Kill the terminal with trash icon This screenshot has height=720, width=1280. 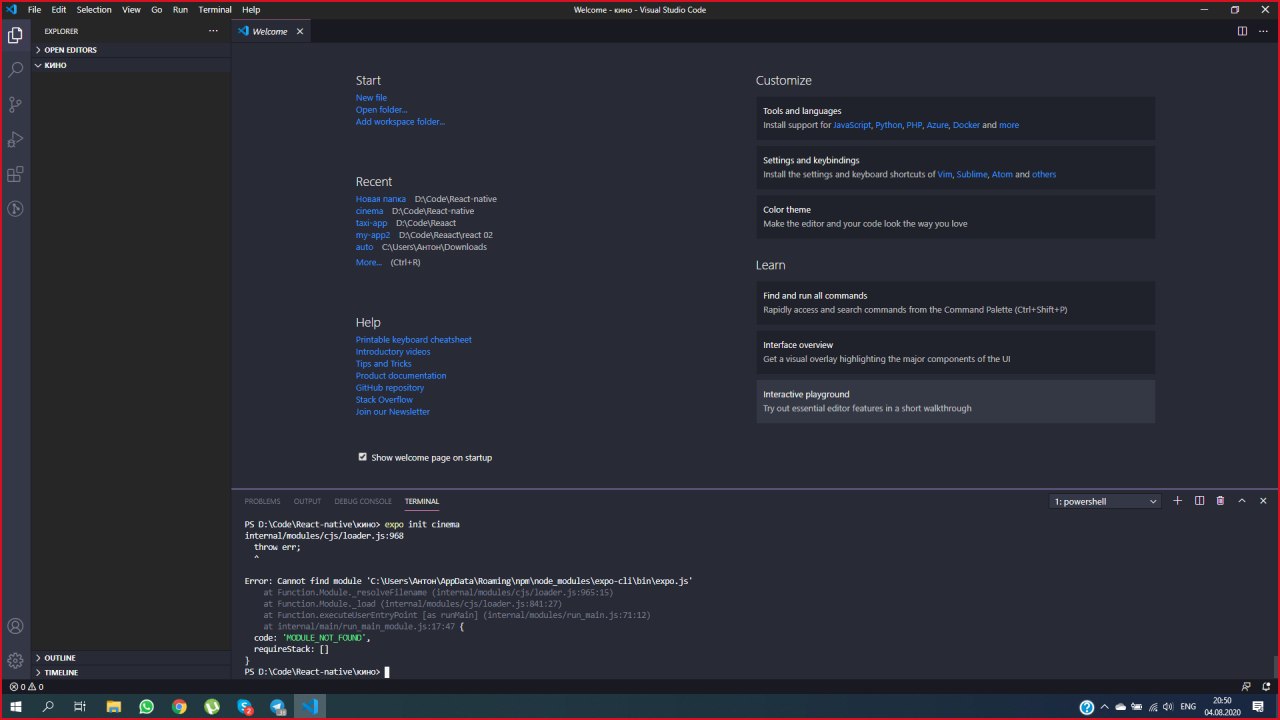1220,501
